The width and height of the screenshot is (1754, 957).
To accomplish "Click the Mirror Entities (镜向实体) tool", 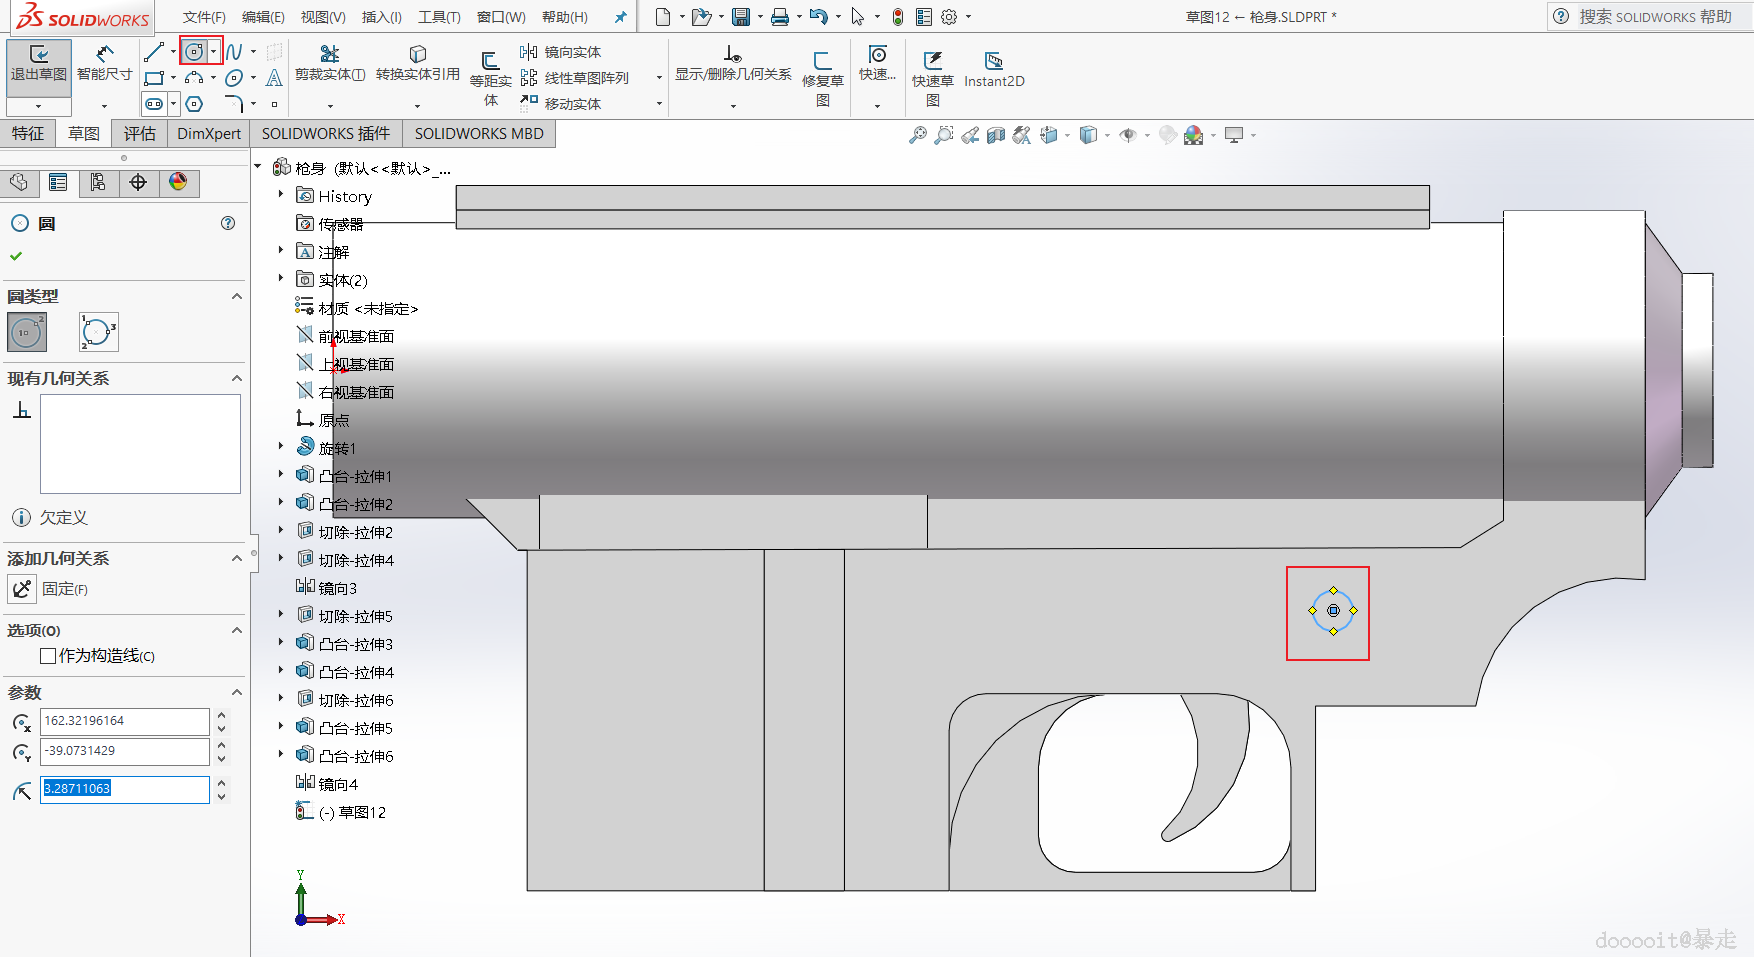I will click(x=561, y=52).
